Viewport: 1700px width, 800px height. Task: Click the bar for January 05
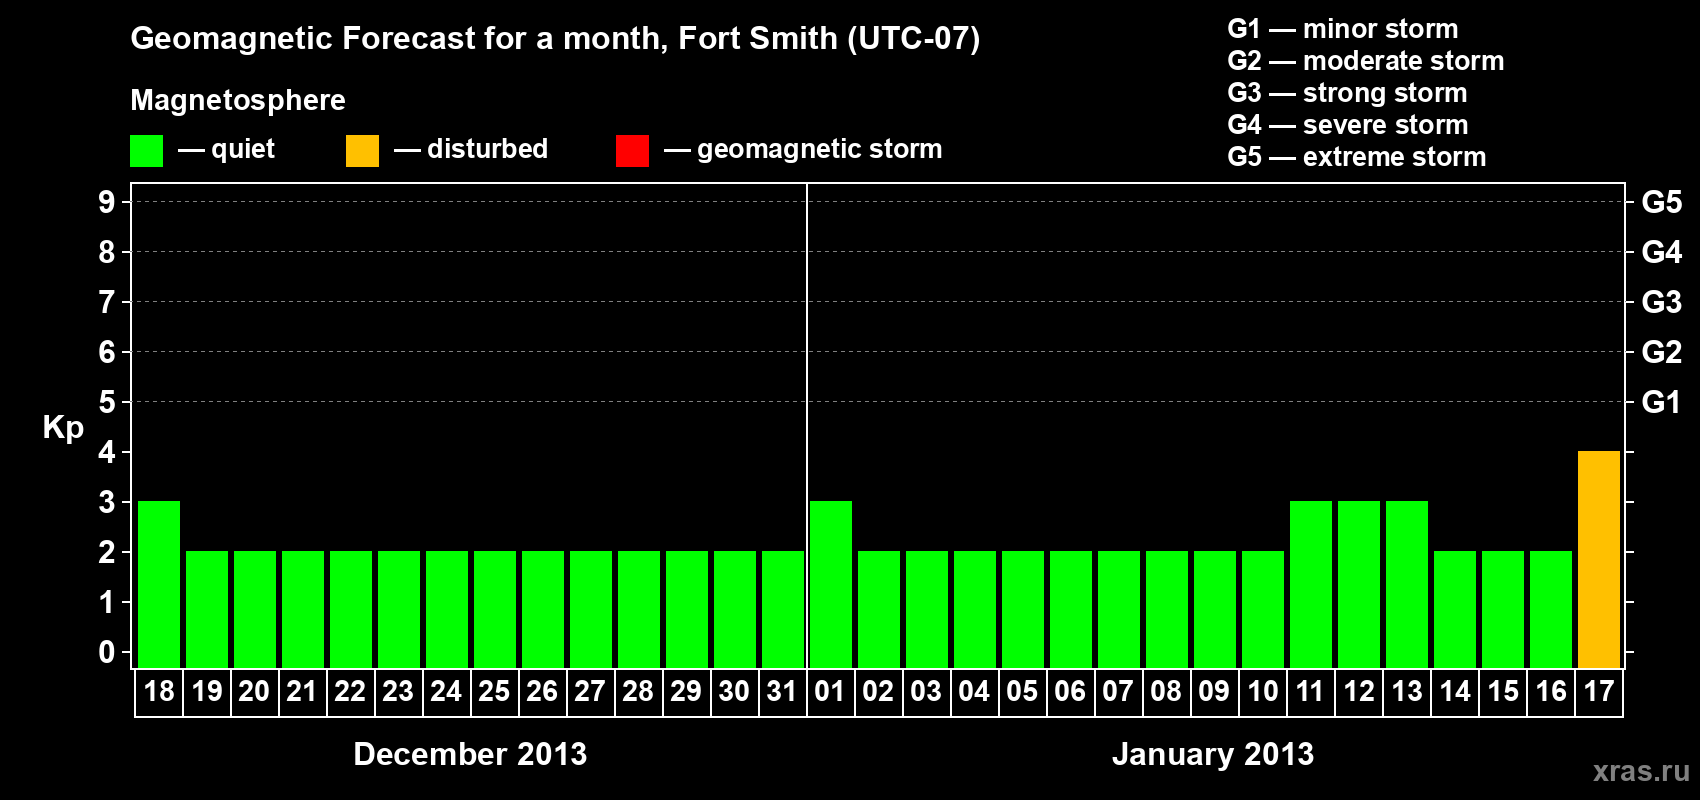coord(1023,609)
